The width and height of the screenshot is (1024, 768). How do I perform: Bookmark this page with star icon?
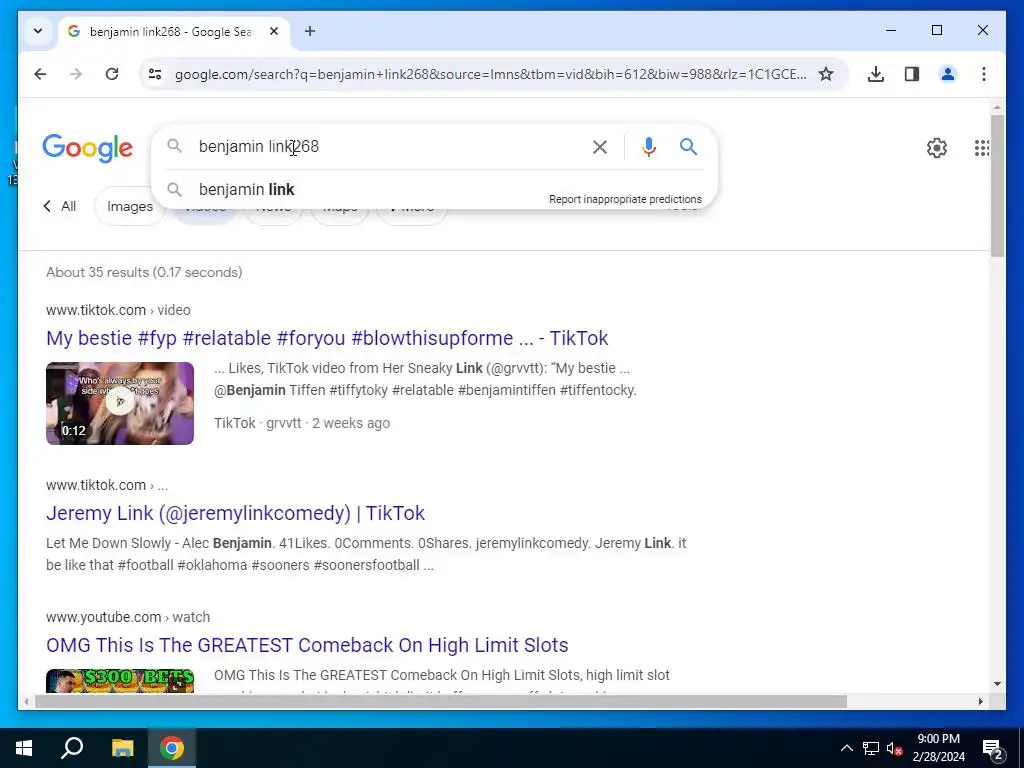click(x=826, y=74)
